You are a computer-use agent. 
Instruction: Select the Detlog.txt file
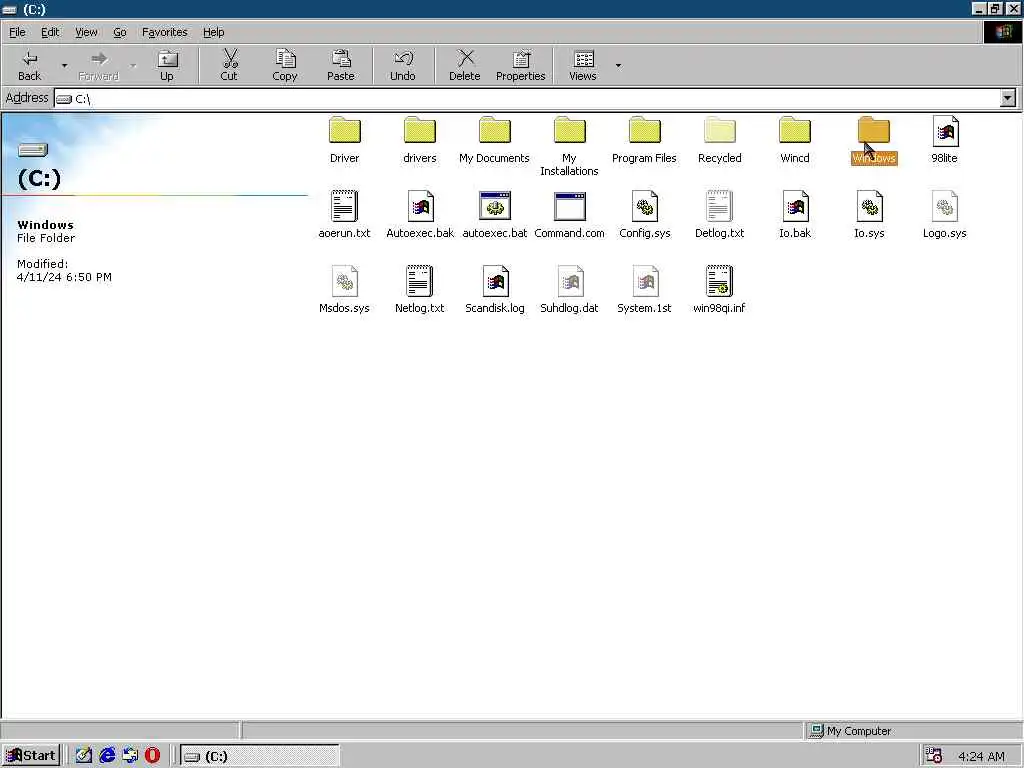720,216
